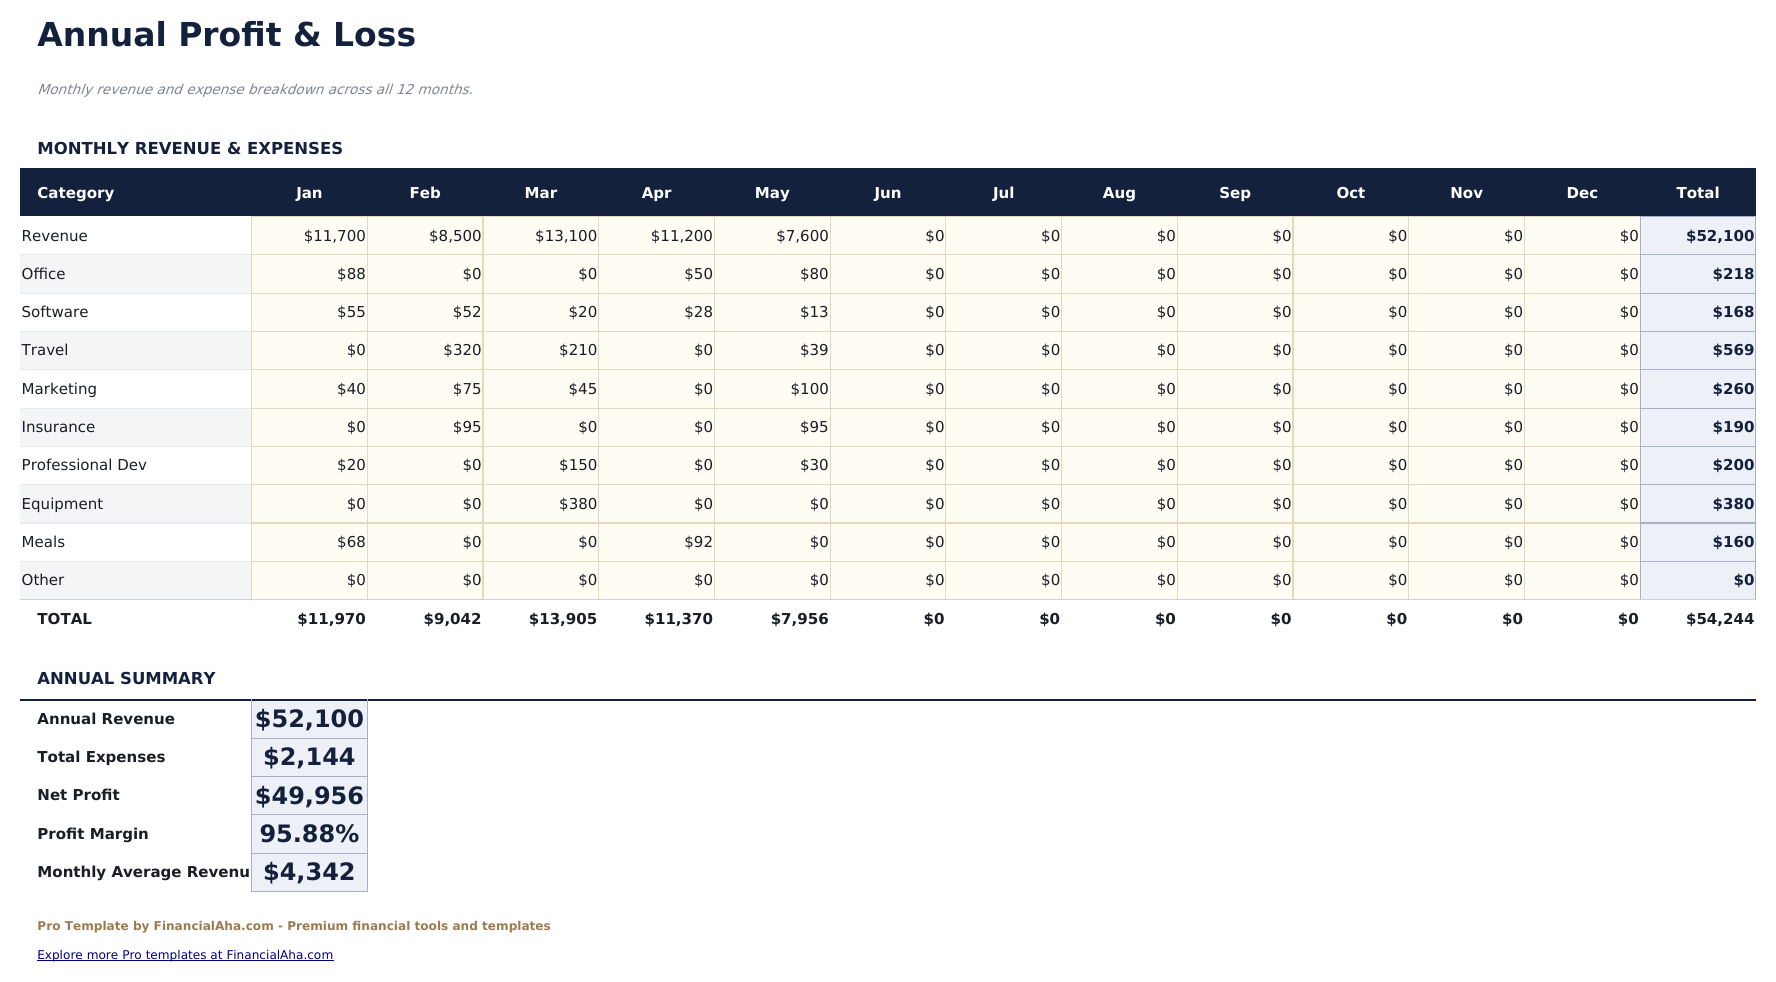The image size is (1776, 982).
Task: Click the Jan column header
Action: click(x=309, y=192)
